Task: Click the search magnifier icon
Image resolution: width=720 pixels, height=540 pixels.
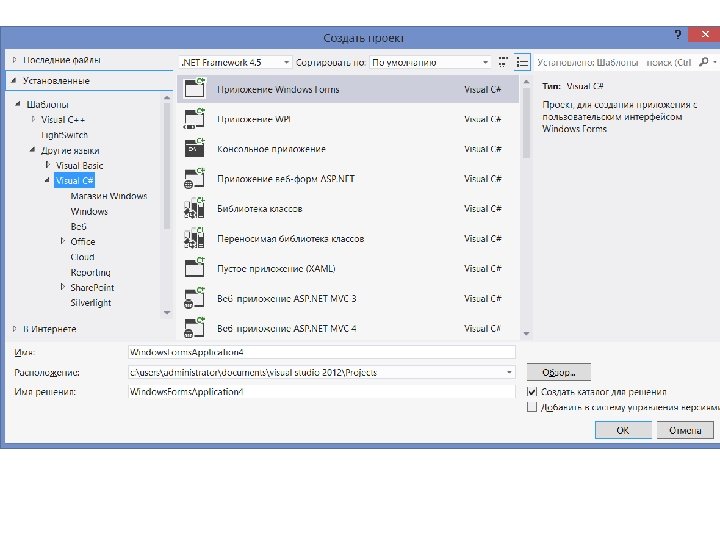Action: pyautogui.click(x=703, y=62)
